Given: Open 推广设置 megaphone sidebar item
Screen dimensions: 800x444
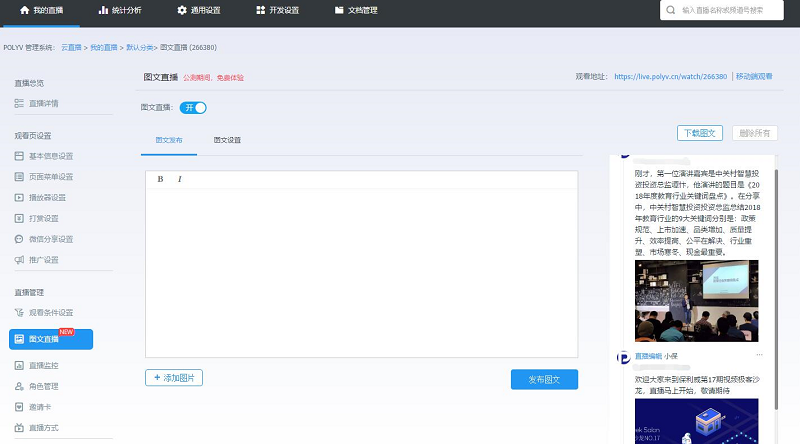Looking at the screenshot, I should (x=43, y=260).
